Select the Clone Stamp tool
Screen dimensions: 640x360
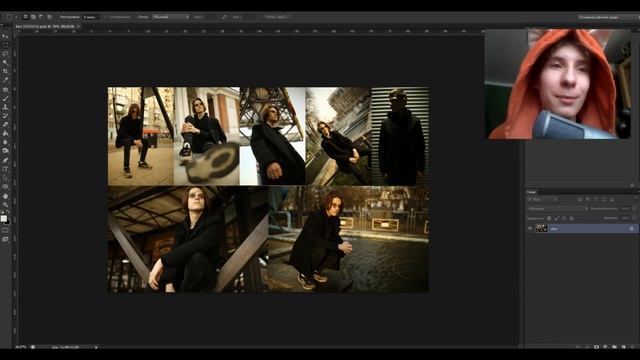click(x=5, y=107)
